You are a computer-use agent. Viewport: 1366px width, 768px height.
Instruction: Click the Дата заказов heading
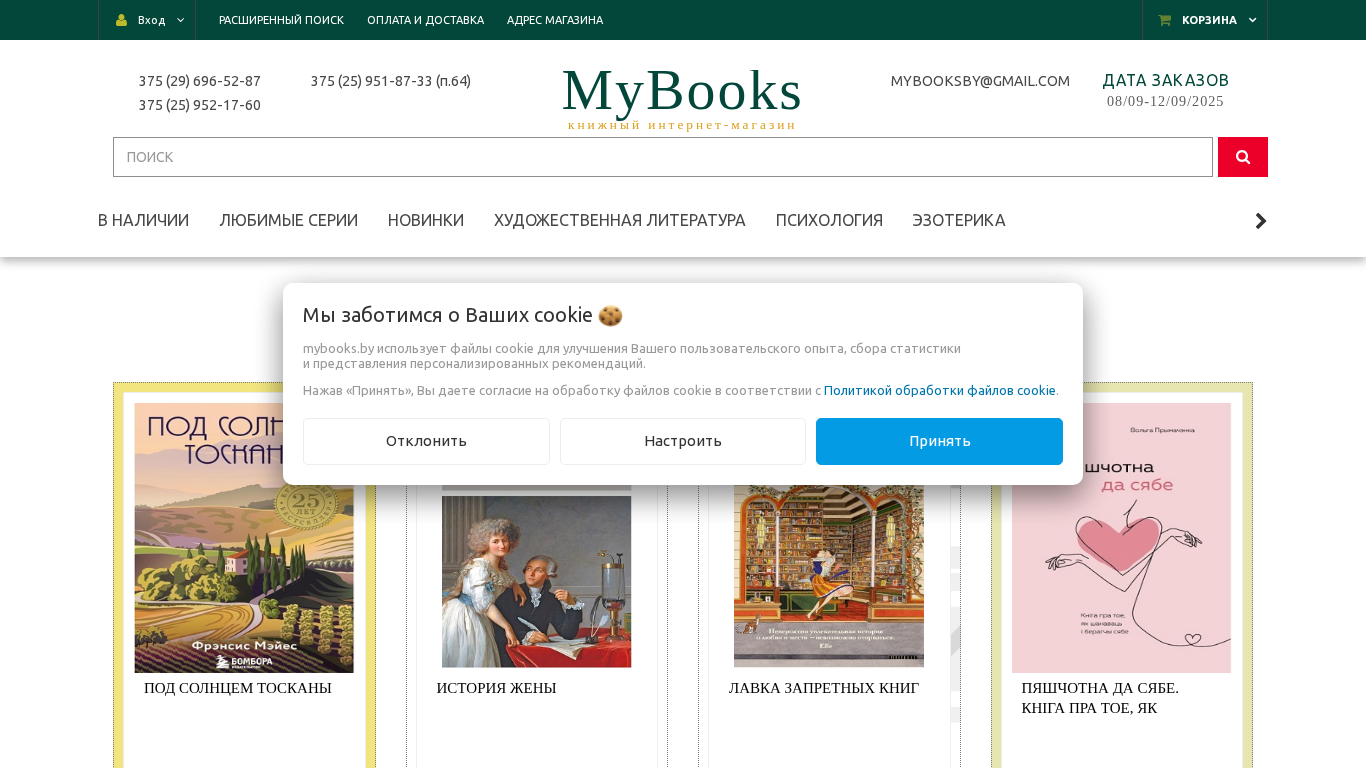click(1166, 80)
